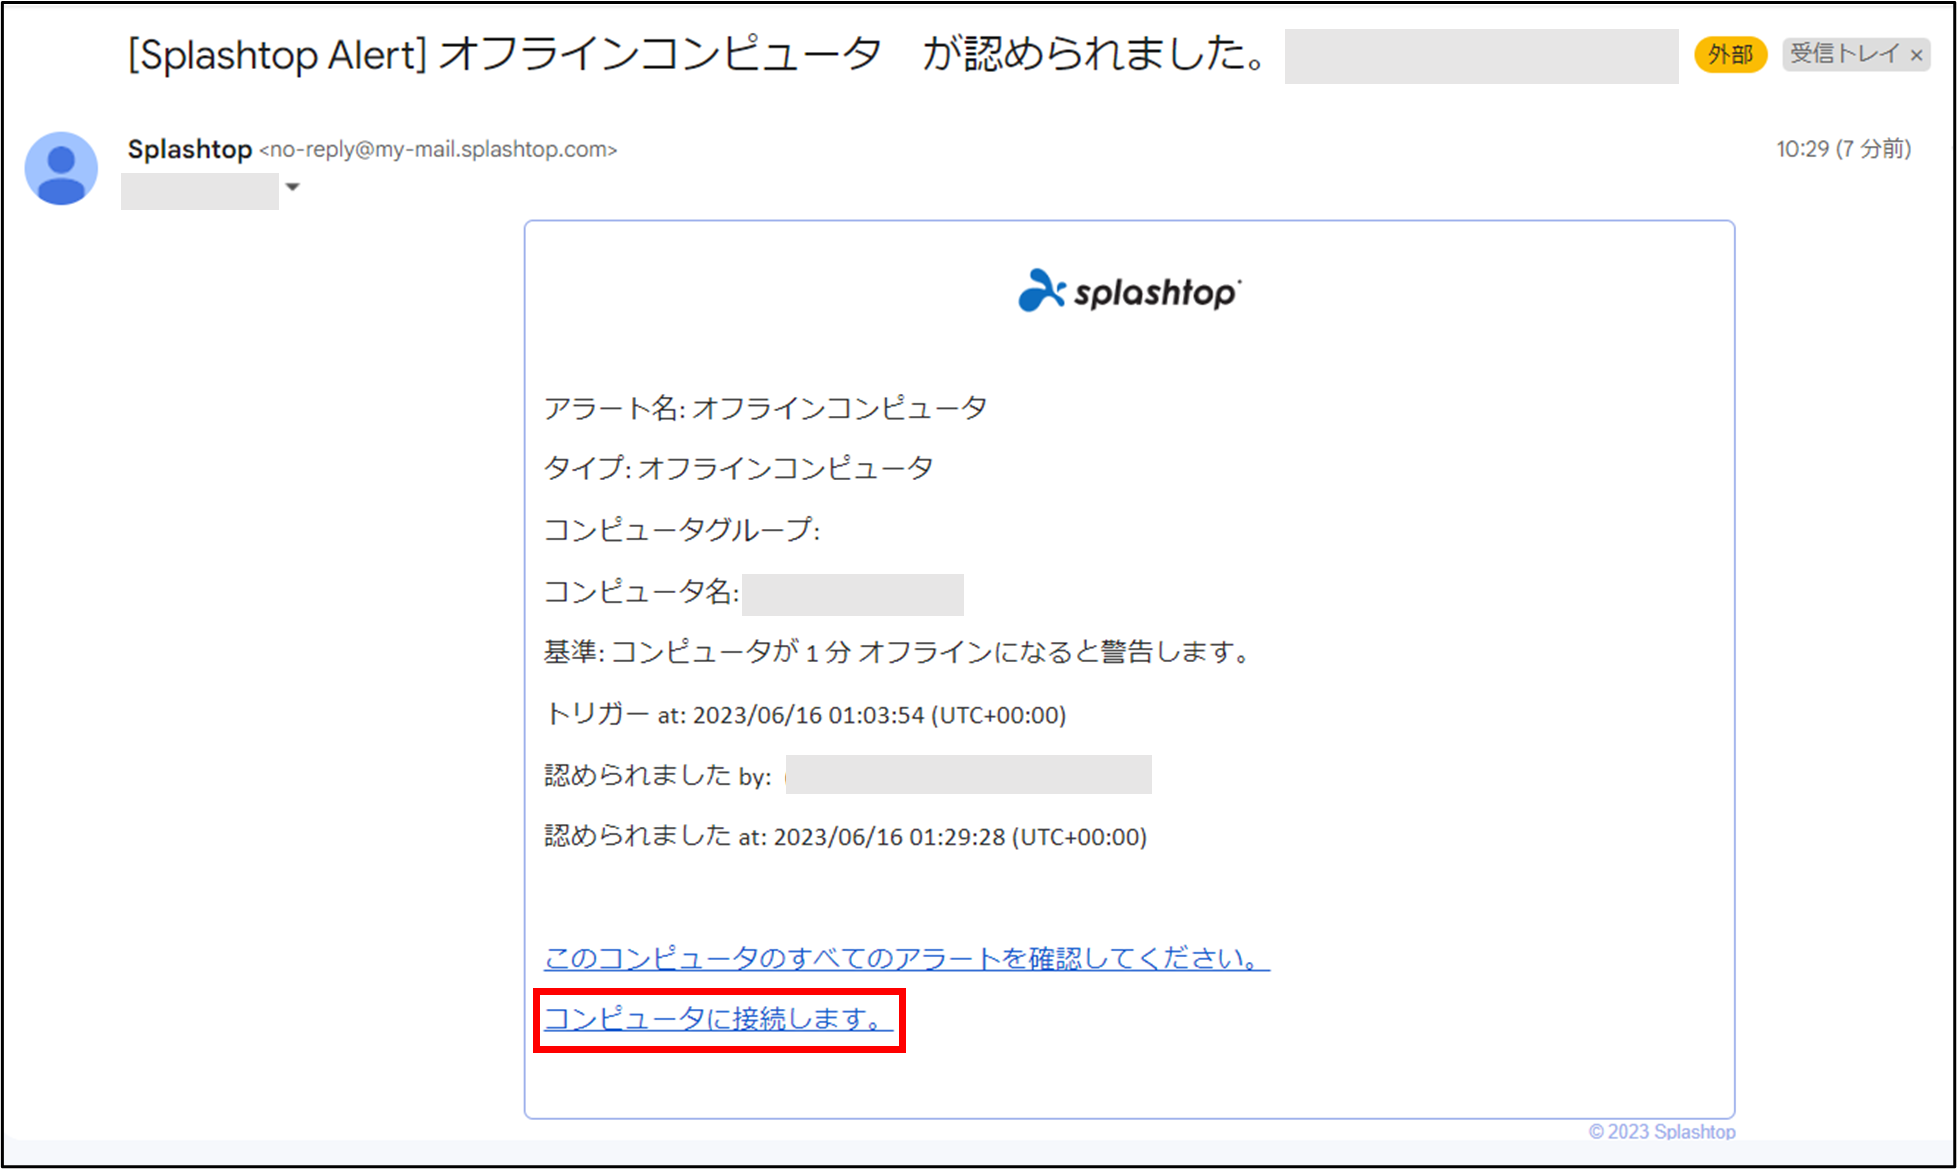
Task: Remove the 受信トレイ label with its x
Action: coord(1916,55)
